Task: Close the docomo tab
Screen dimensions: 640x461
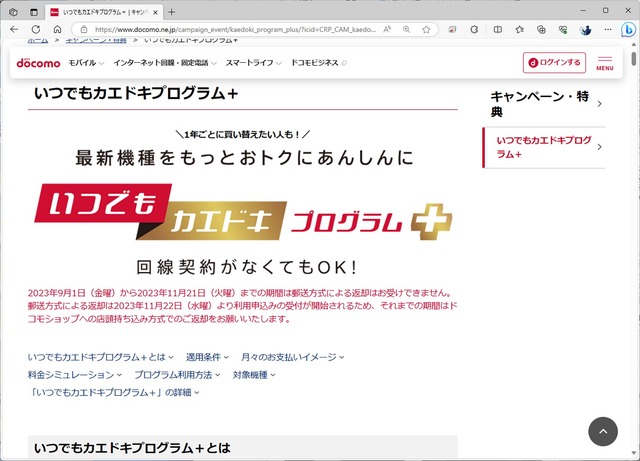Action: [x=156, y=12]
